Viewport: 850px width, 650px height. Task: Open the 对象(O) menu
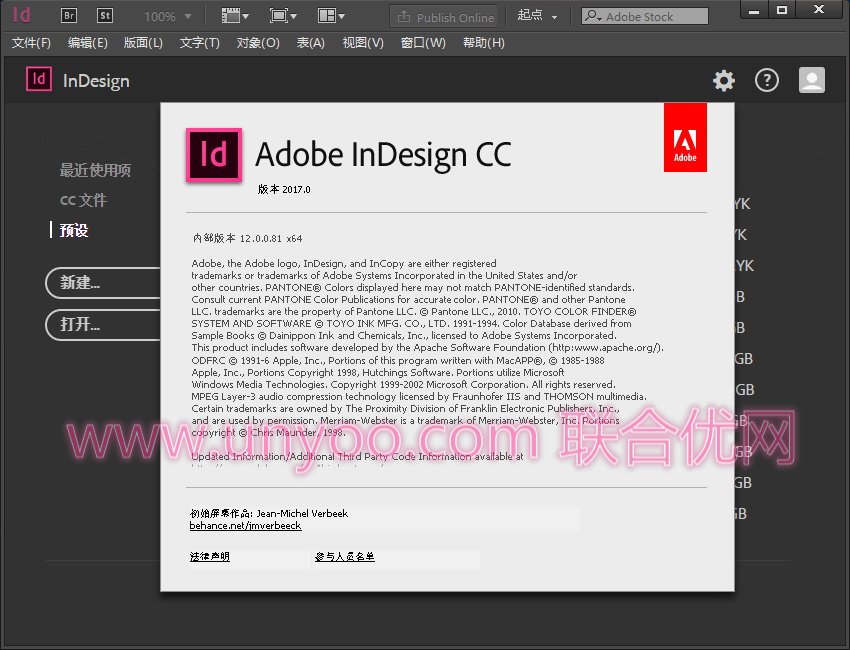[258, 43]
